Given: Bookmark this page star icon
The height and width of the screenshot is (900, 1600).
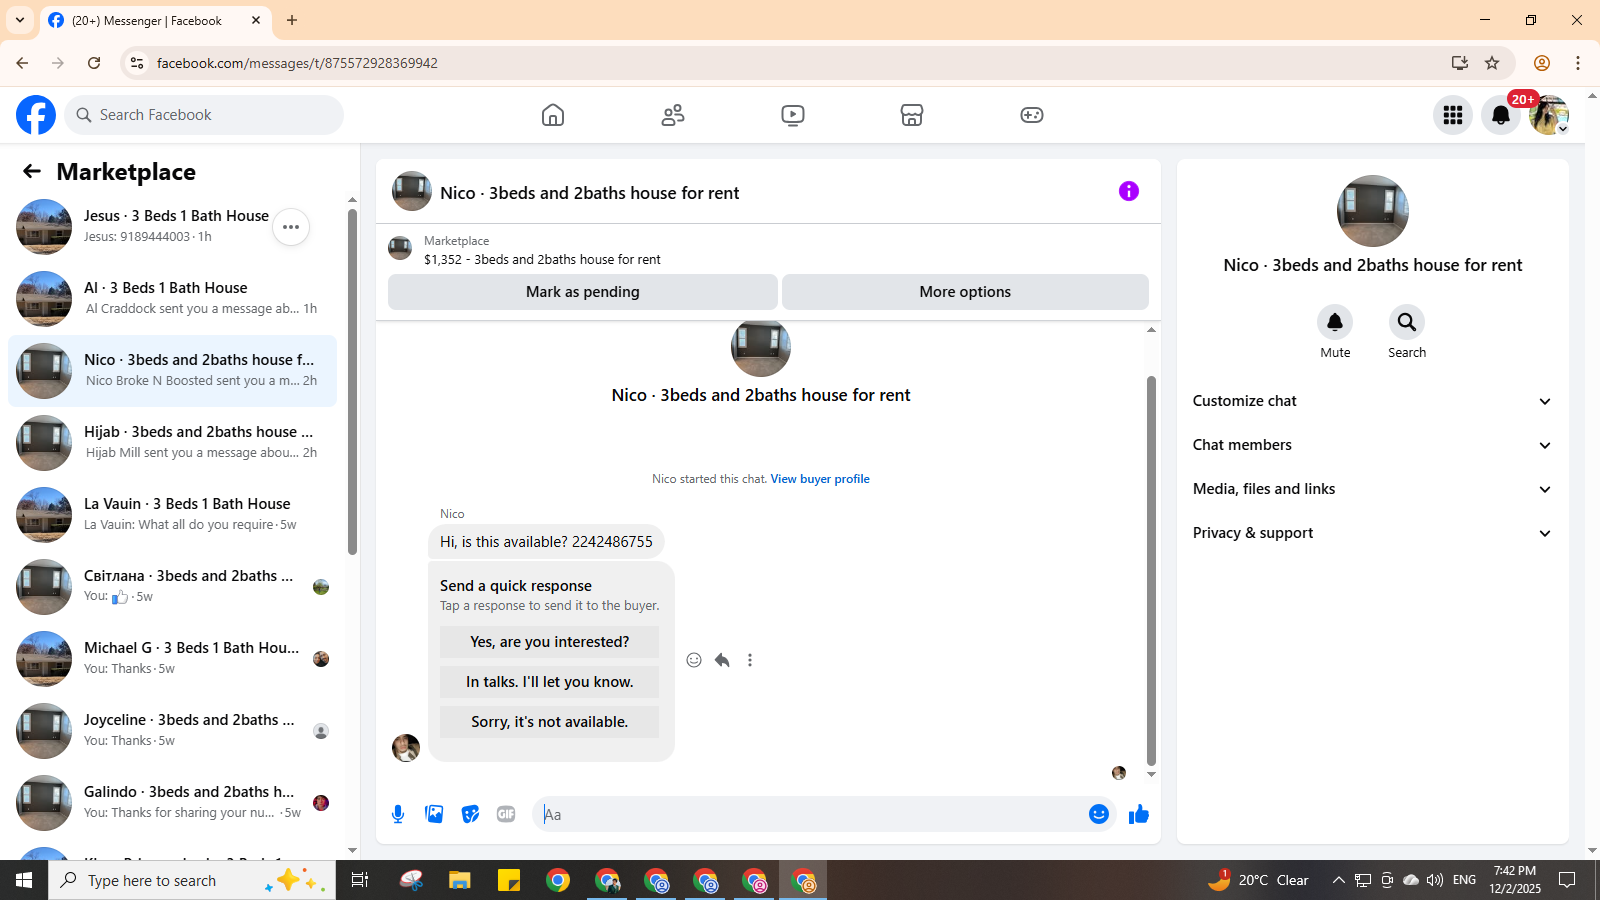Looking at the screenshot, I should click(x=1492, y=63).
